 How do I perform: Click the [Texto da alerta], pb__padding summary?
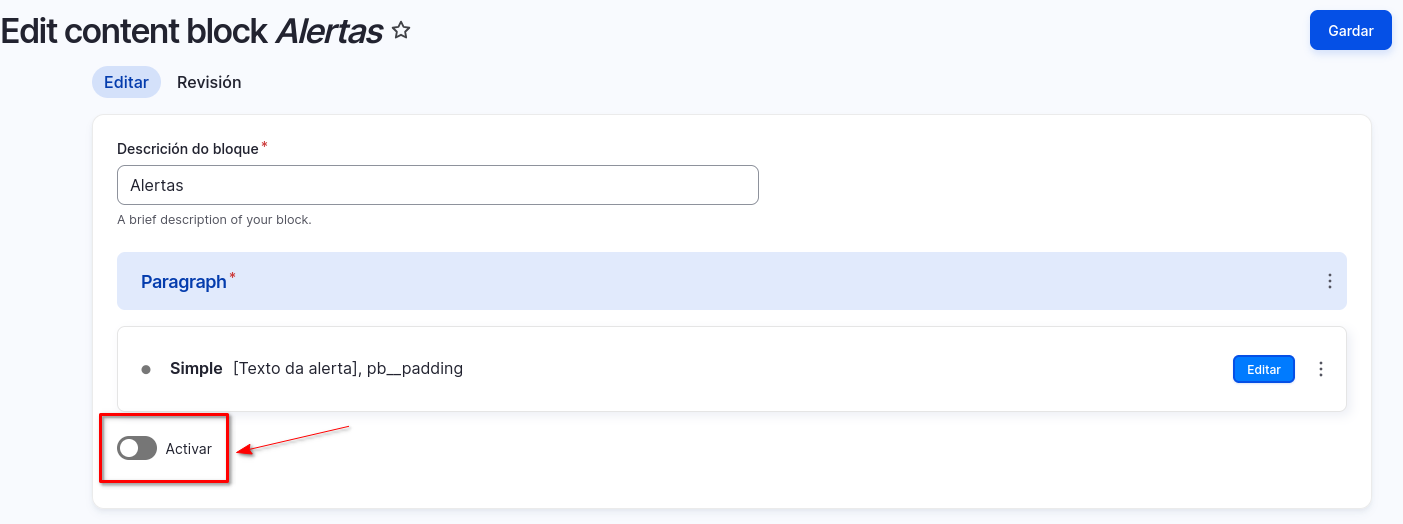click(348, 368)
